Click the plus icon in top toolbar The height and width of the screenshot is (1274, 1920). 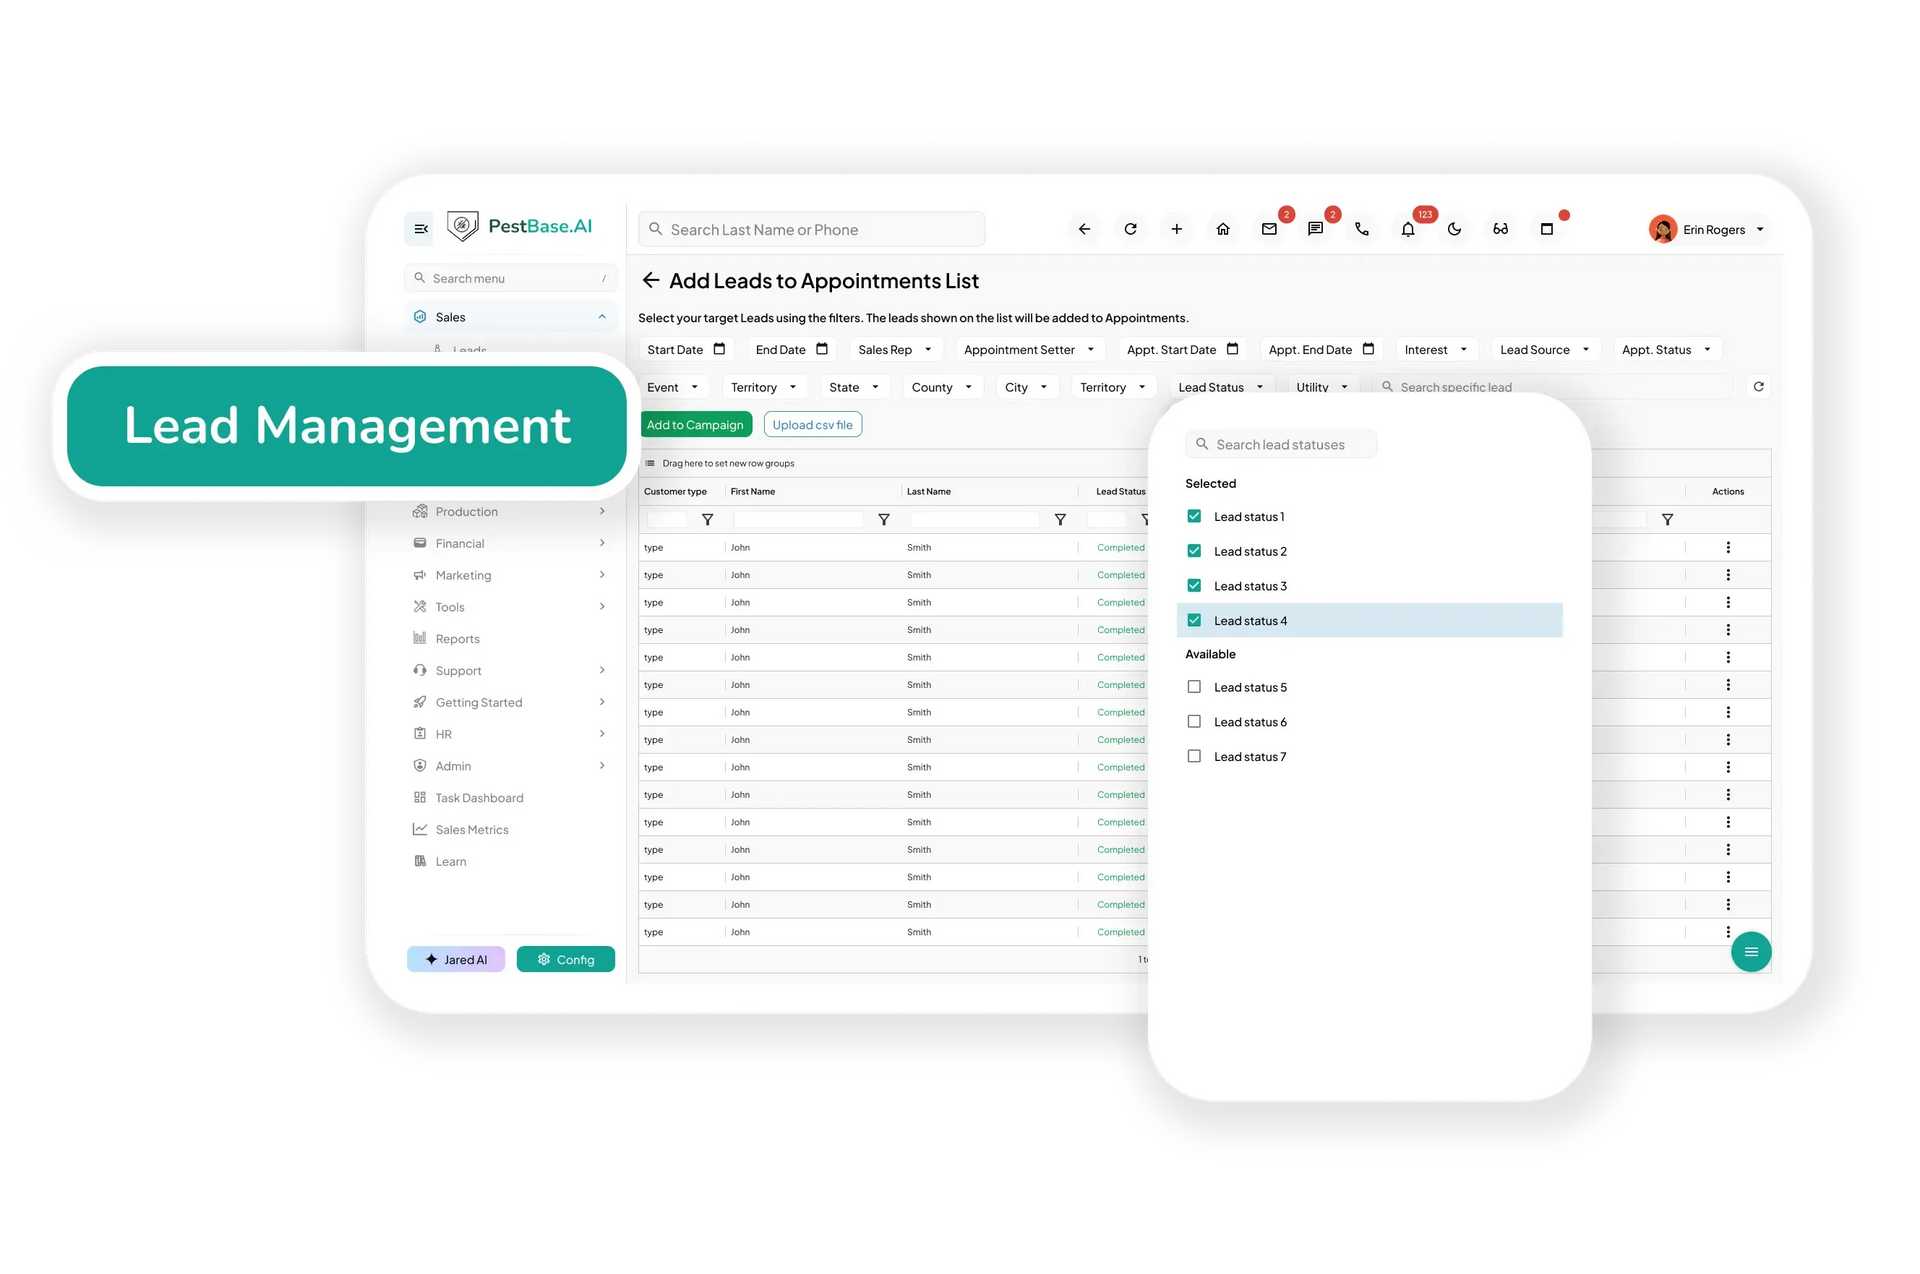(x=1176, y=229)
